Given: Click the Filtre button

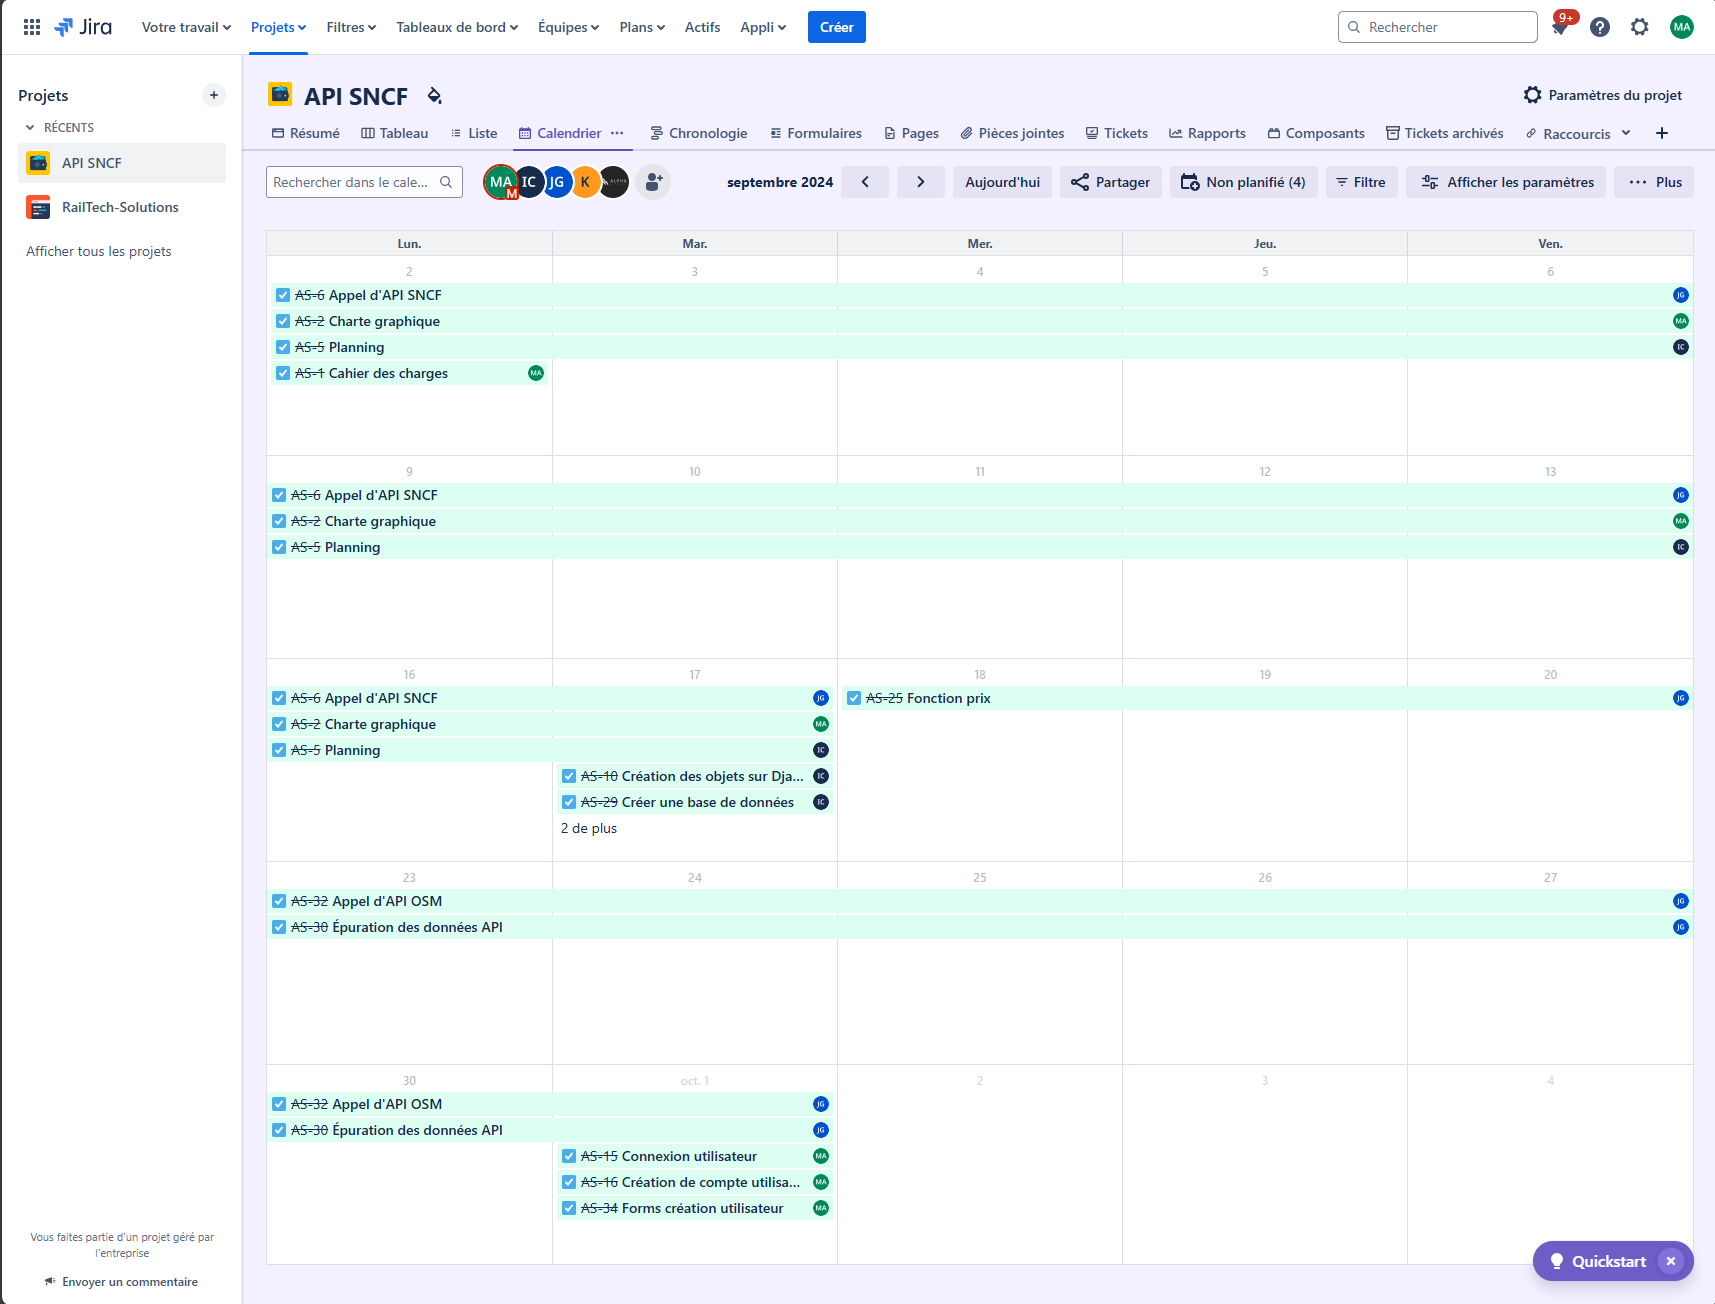Looking at the screenshot, I should pos(1362,182).
